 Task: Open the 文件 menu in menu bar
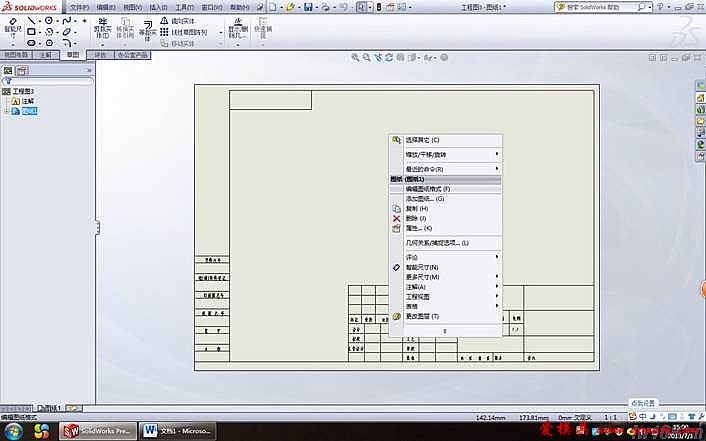tap(79, 7)
